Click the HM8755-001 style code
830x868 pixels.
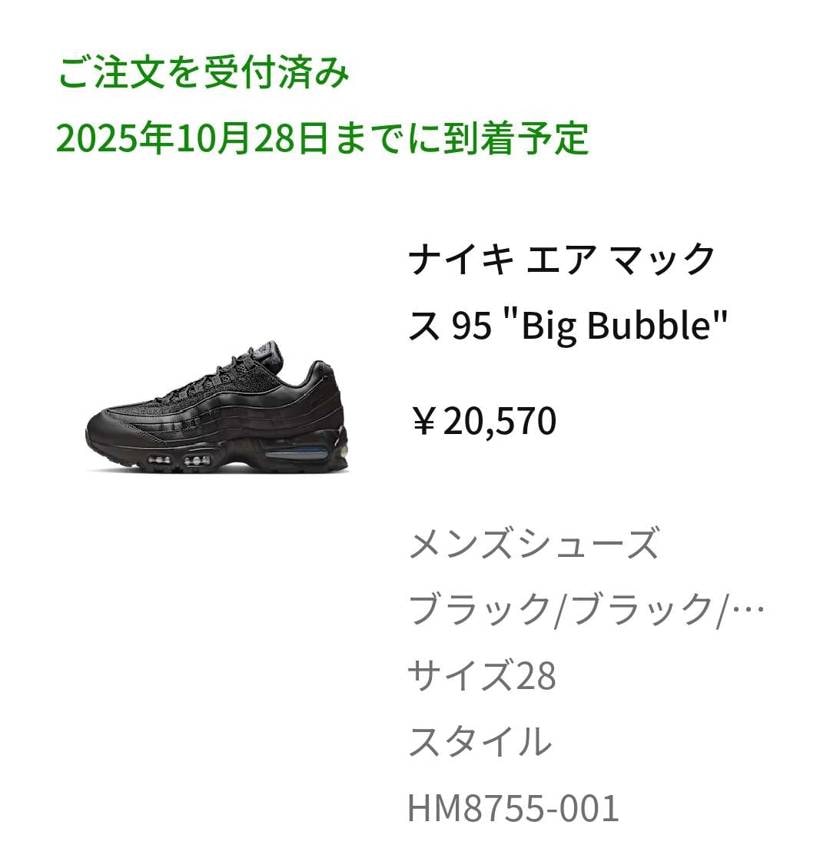[513, 808]
